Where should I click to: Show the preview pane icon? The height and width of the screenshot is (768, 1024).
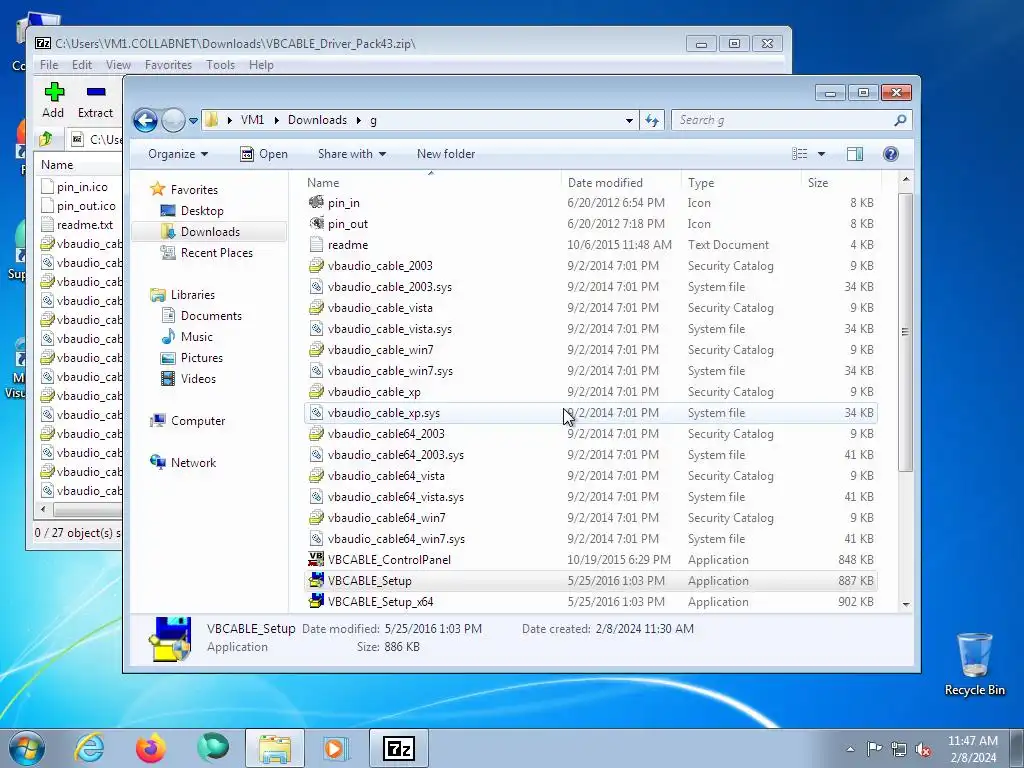pyautogui.click(x=855, y=154)
